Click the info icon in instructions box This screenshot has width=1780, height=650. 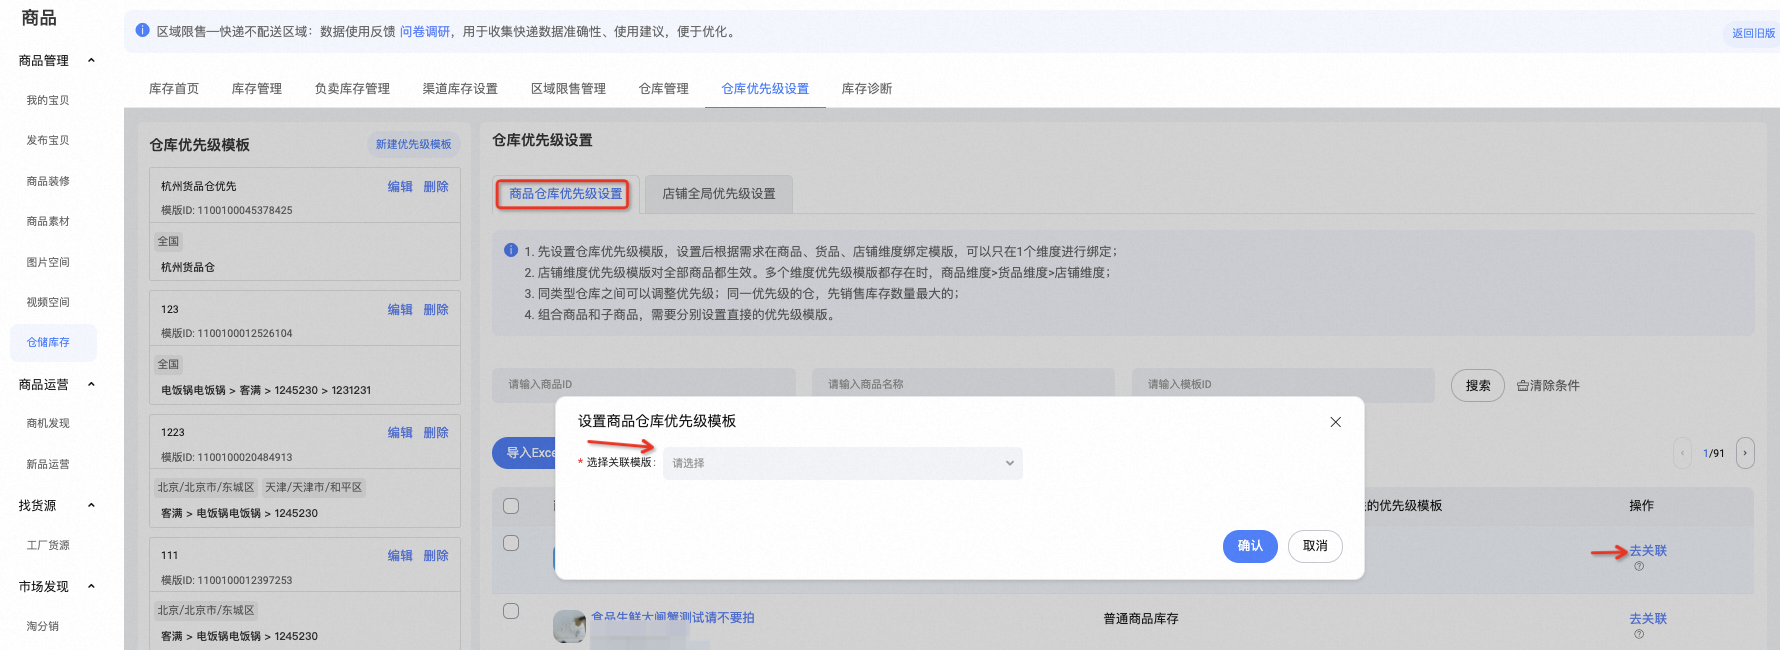point(511,250)
